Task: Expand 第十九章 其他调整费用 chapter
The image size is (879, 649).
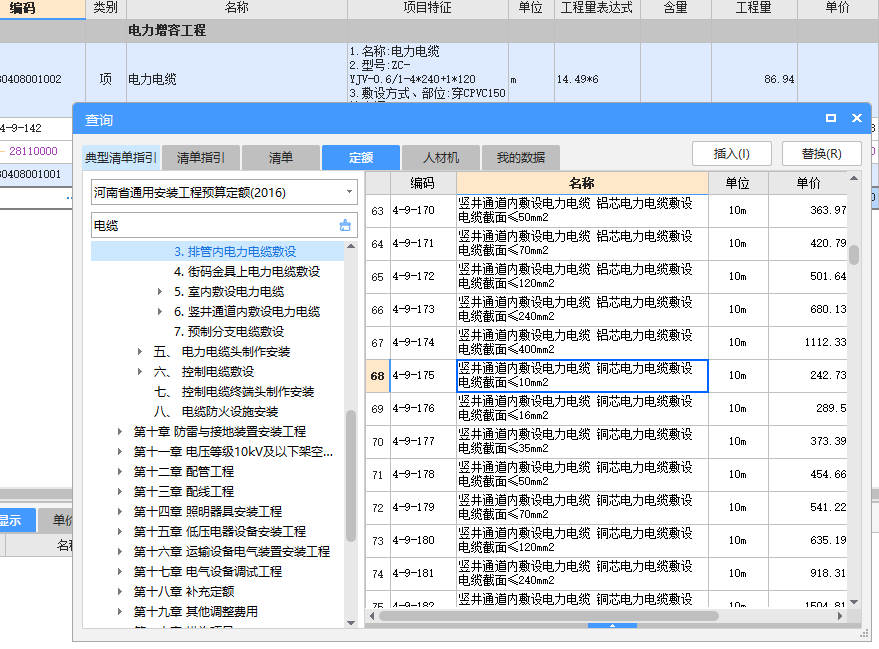Action: pos(119,611)
